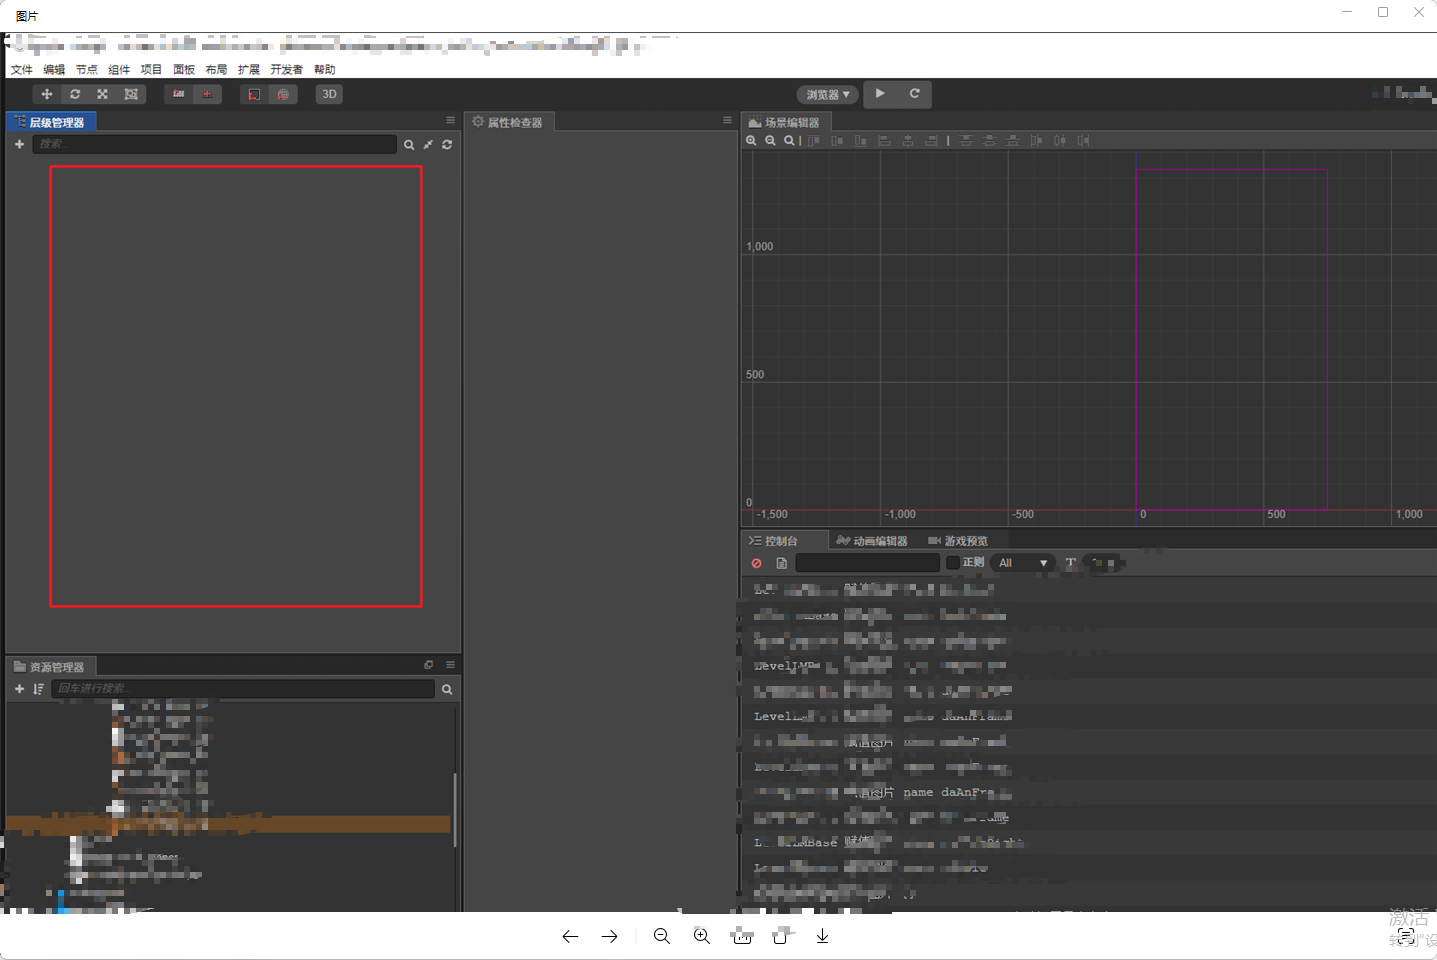The image size is (1437, 960).
Task: Distribute nodes by left edges
Action: (x=1036, y=141)
